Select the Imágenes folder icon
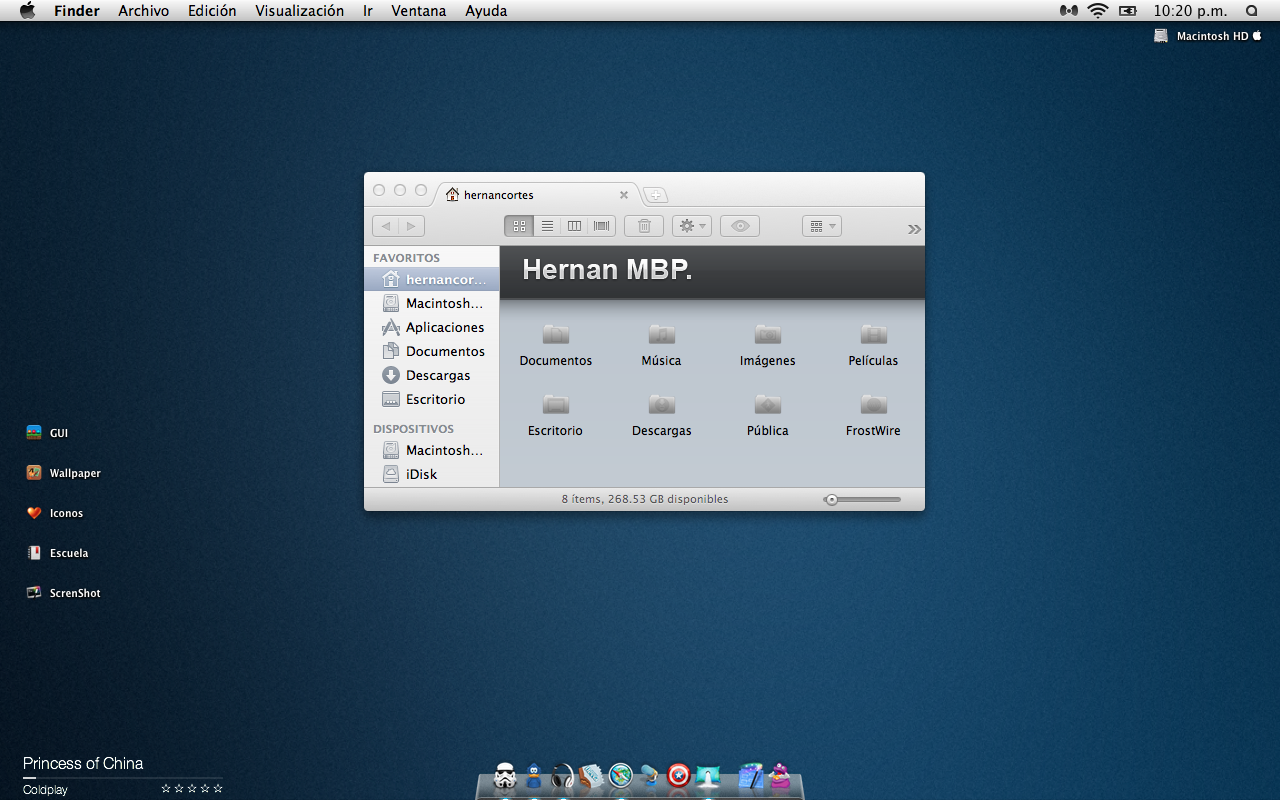Viewport: 1280px width, 800px height. tap(768, 334)
